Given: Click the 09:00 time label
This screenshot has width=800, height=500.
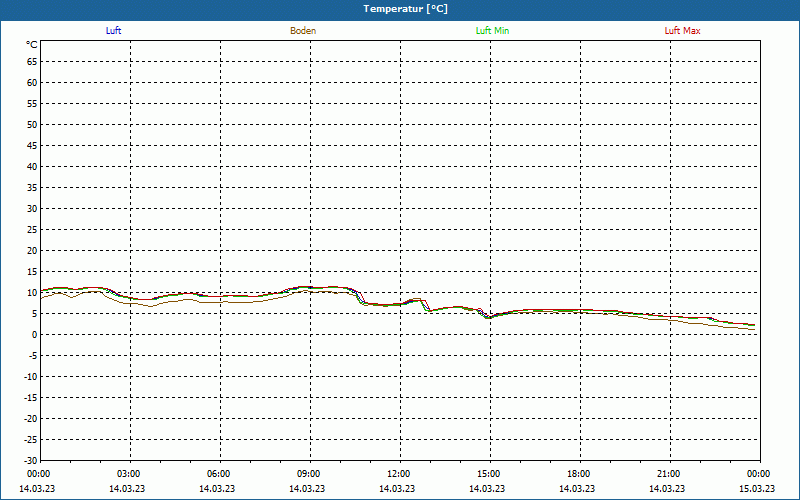Looking at the screenshot, I should click(309, 474).
